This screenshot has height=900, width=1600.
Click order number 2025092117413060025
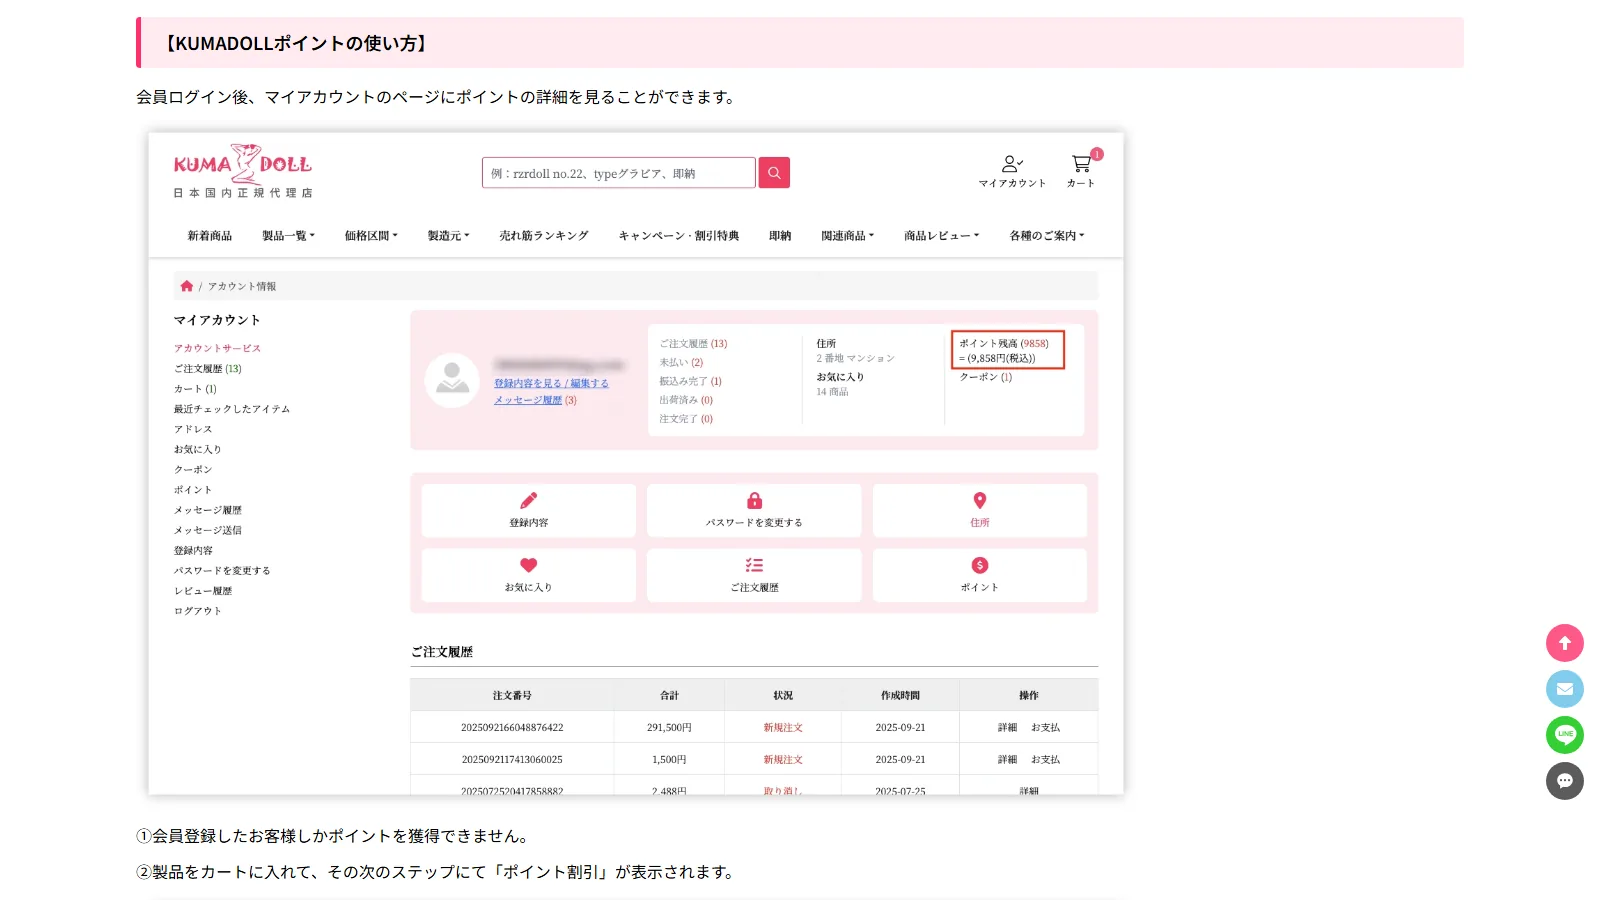512,760
